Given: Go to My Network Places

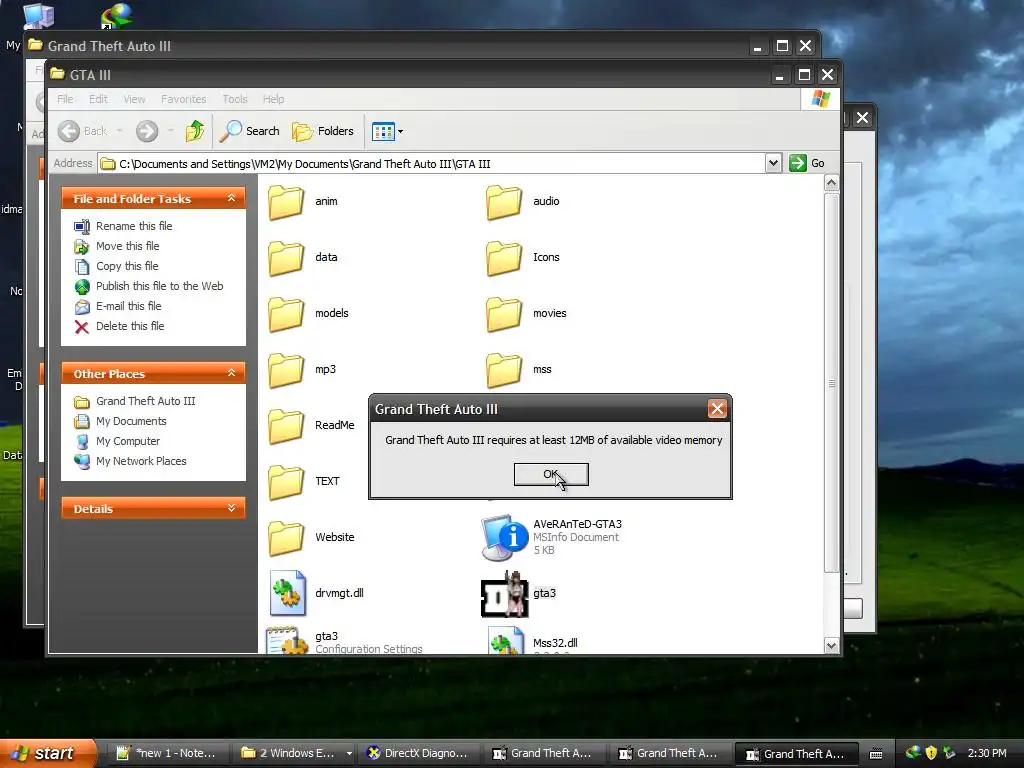Looking at the screenshot, I should 141,461.
